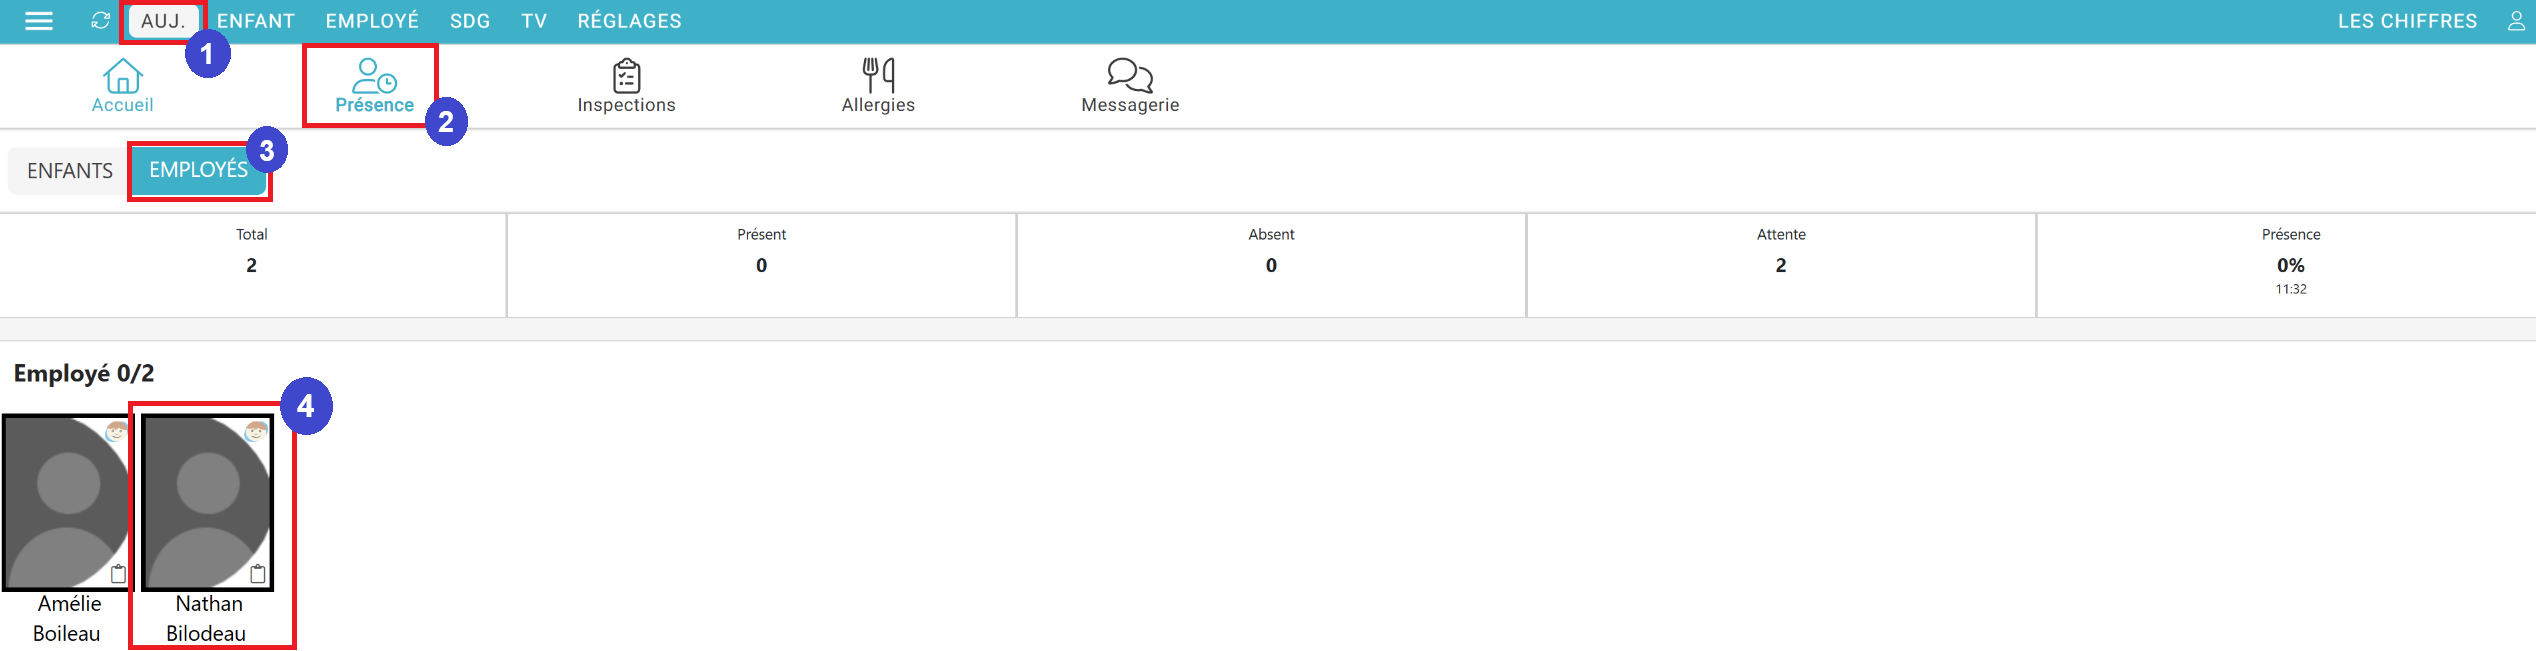This screenshot has width=2536, height=651.
Task: Open the SDG menu item
Action: pyautogui.click(x=470, y=21)
